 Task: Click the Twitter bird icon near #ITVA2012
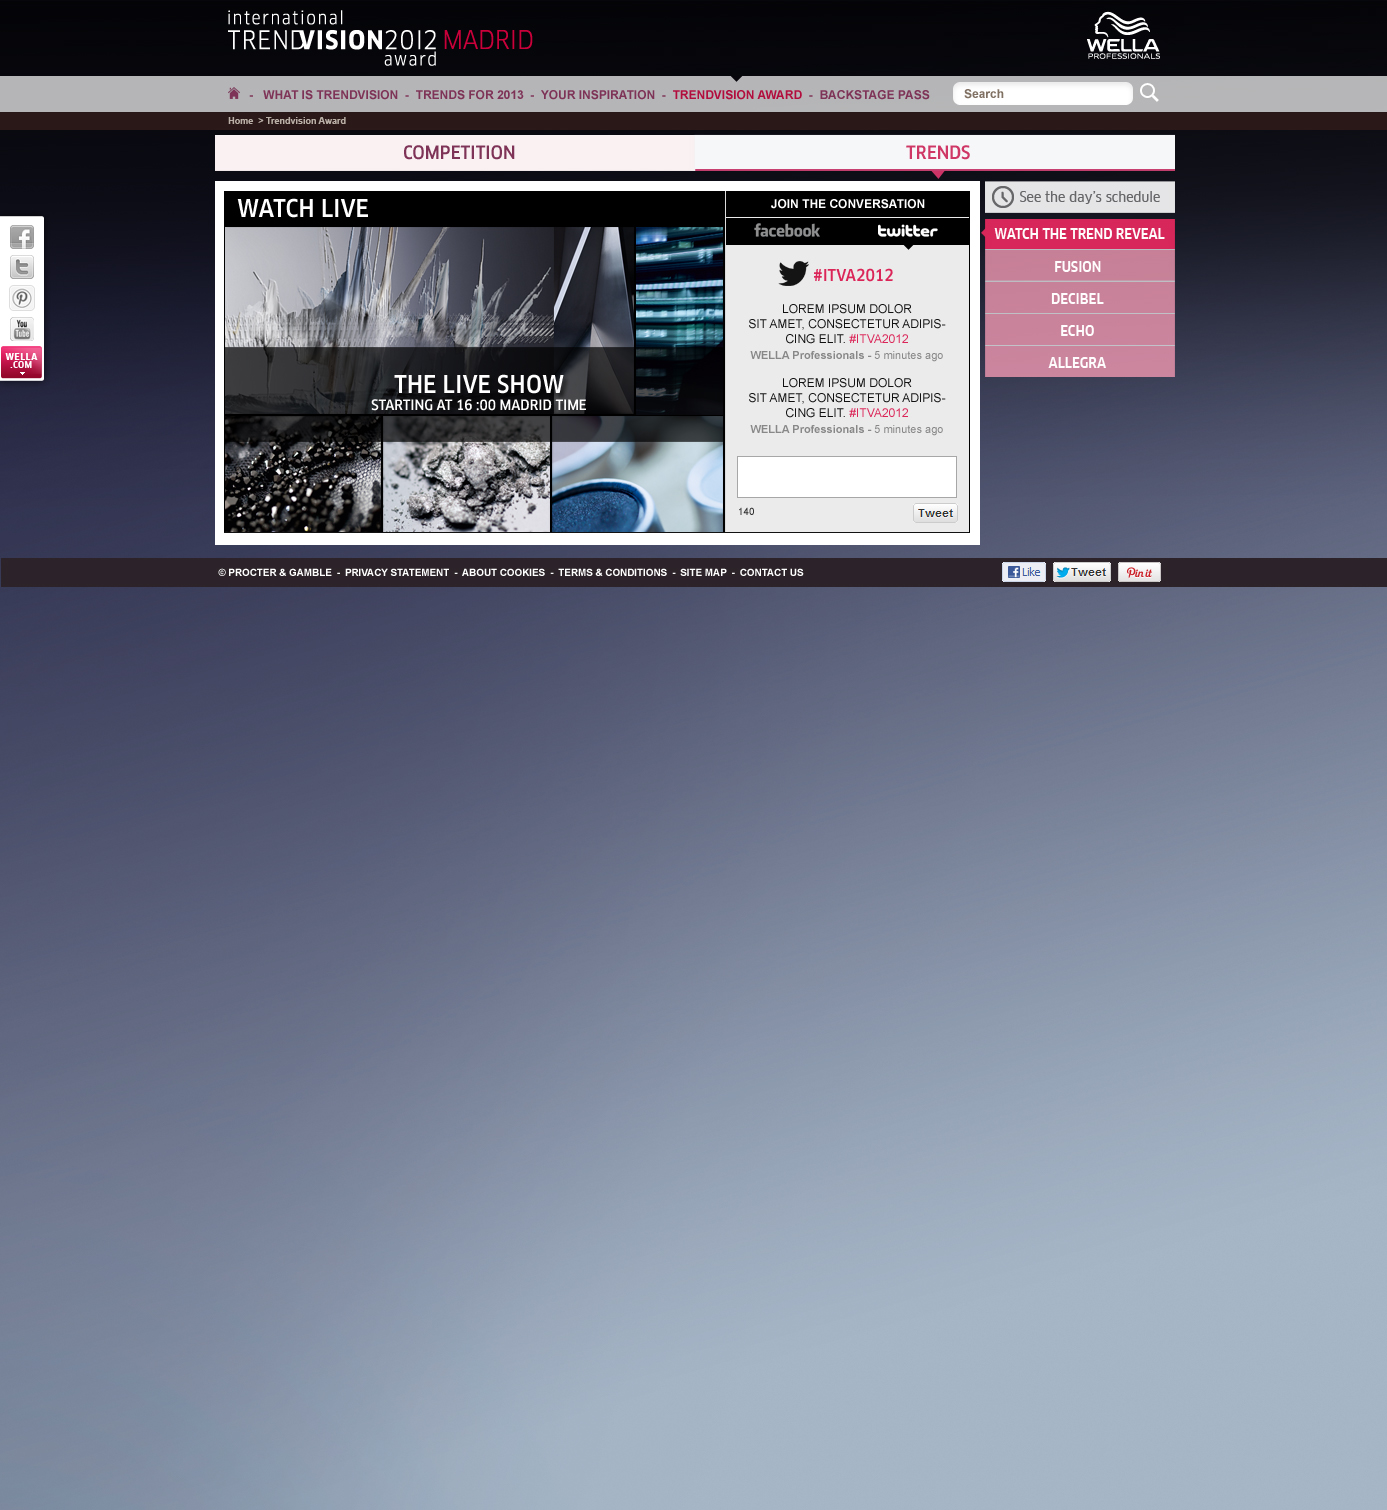click(793, 274)
